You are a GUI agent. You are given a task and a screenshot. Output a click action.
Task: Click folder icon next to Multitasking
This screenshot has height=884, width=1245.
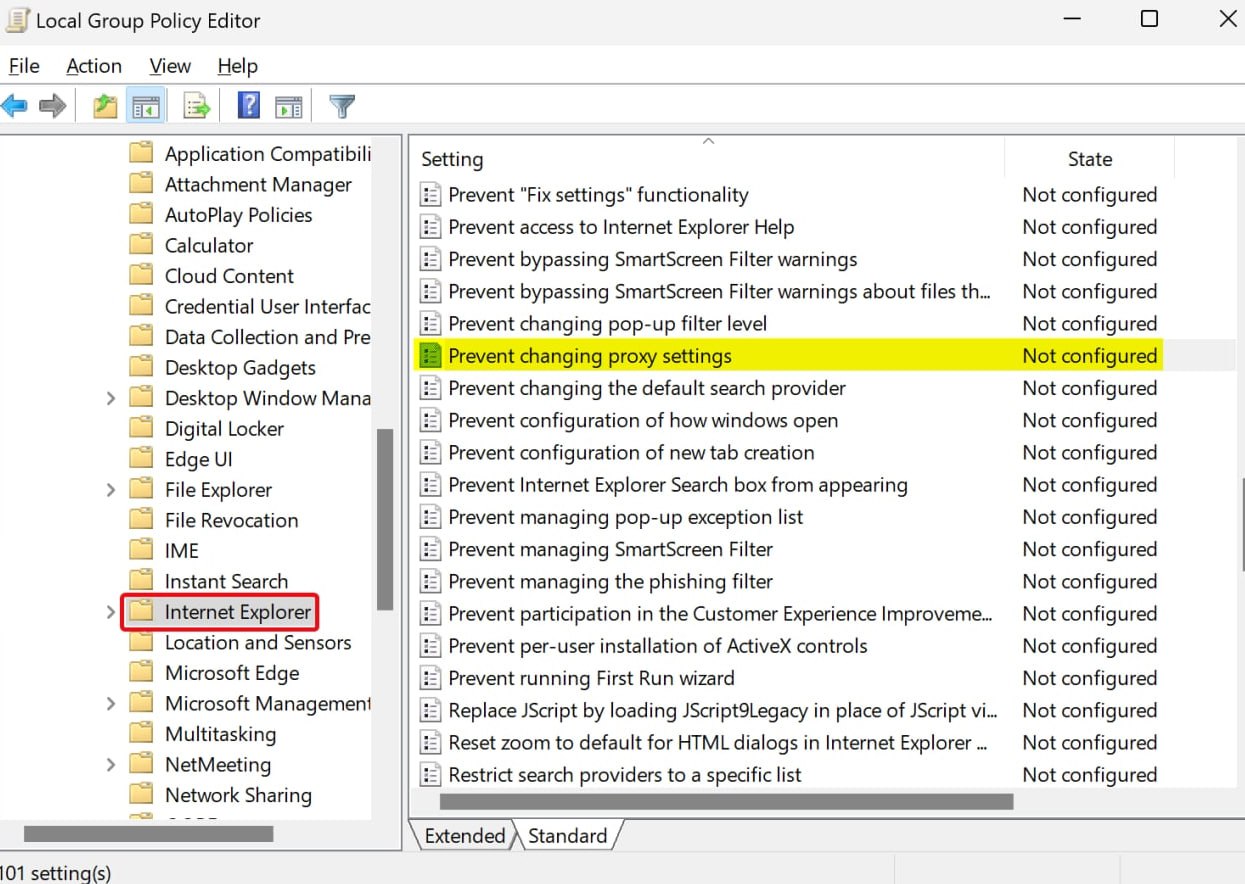click(x=142, y=734)
